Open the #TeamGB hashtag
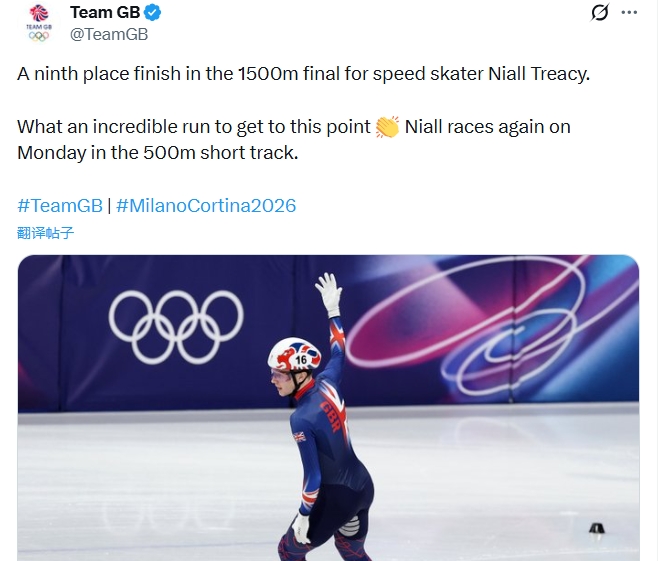The width and height of the screenshot is (670, 561). (60, 206)
